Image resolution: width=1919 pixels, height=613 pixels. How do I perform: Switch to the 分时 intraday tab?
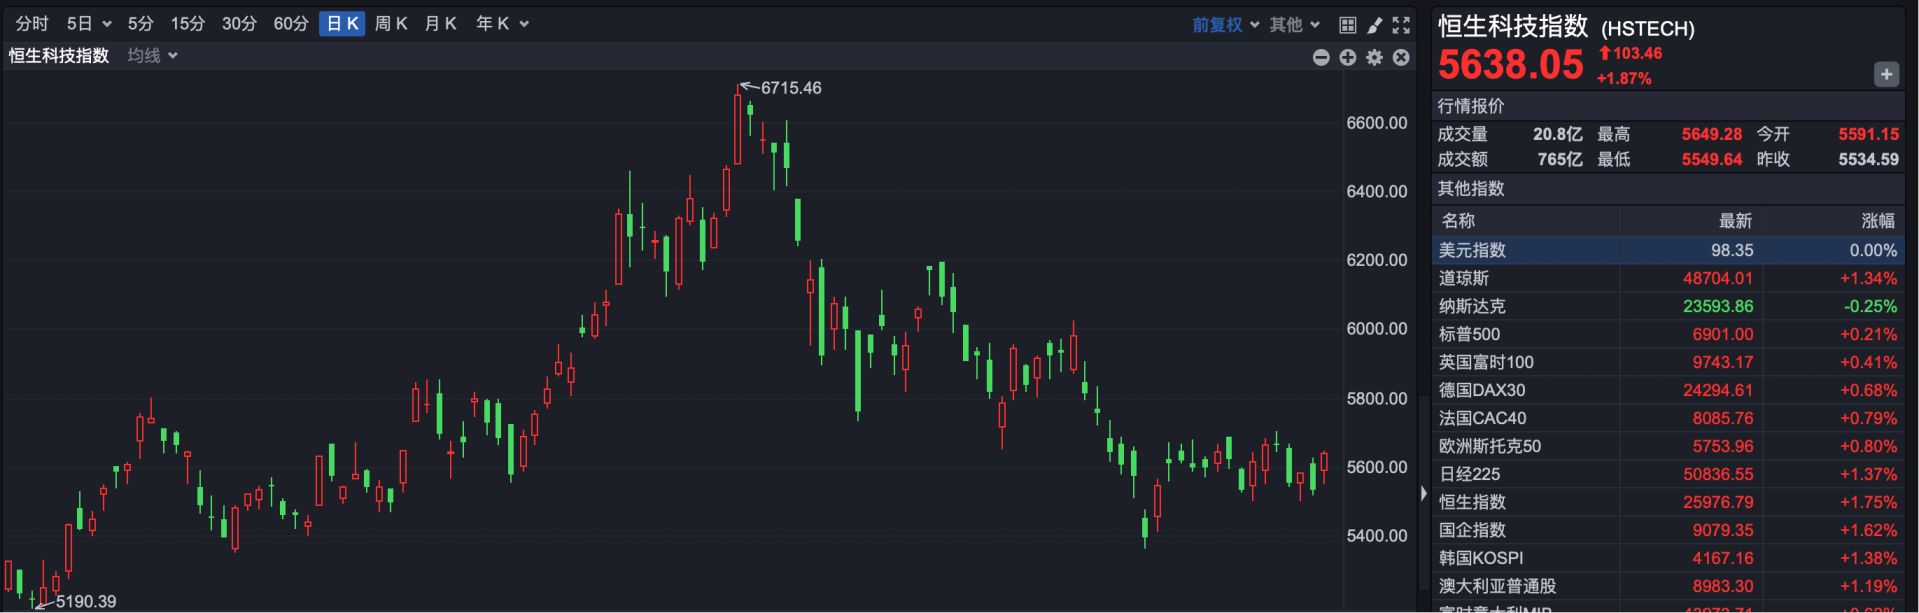pos(32,24)
